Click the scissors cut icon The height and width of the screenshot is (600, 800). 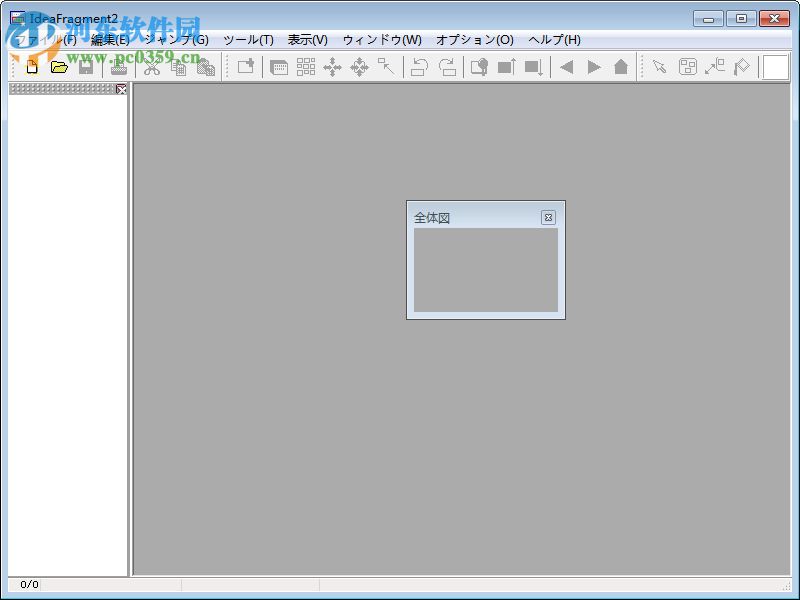pyautogui.click(x=152, y=67)
